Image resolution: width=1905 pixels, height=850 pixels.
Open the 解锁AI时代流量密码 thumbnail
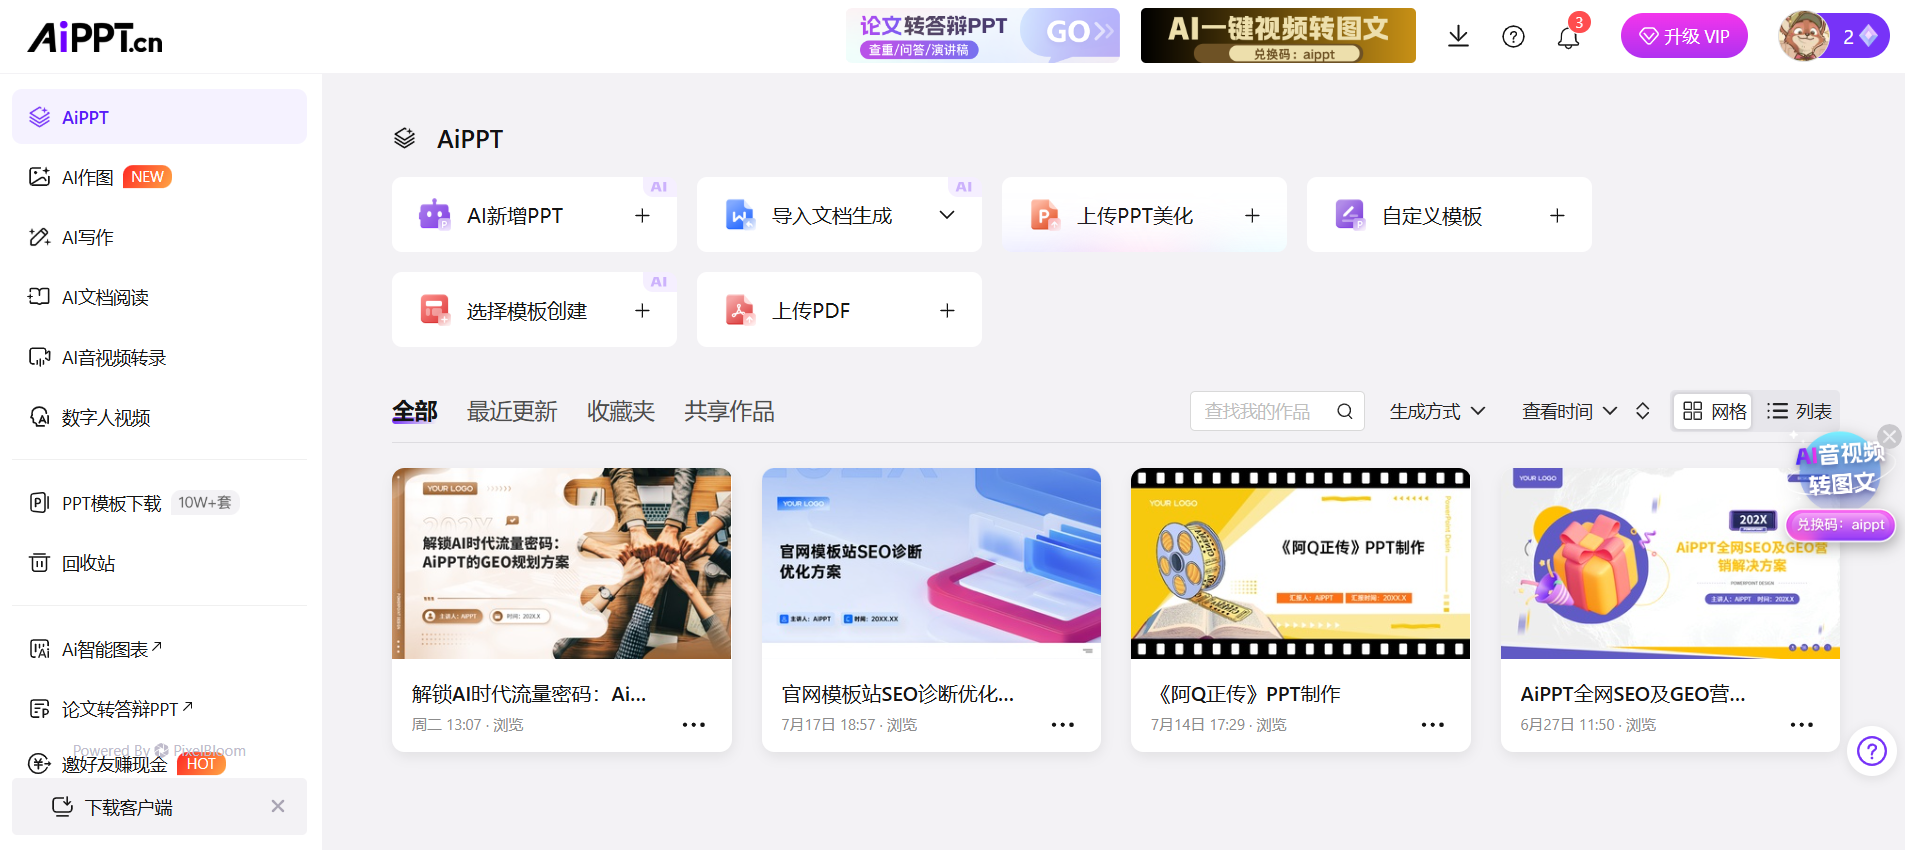coord(561,563)
